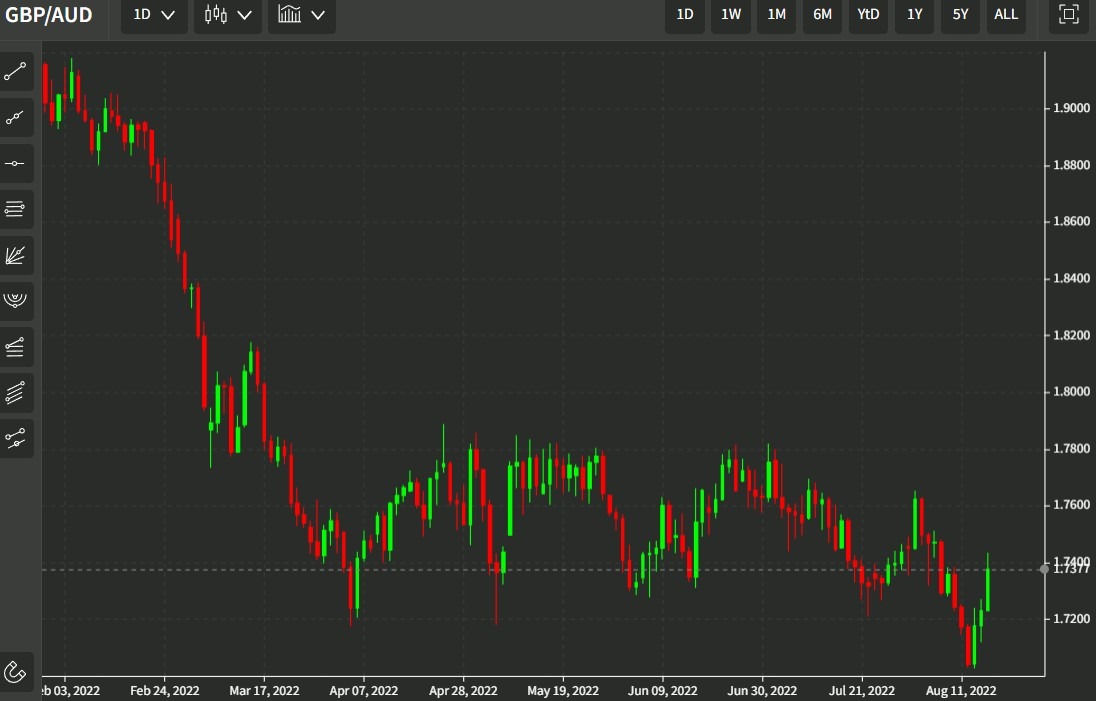The width and height of the screenshot is (1096, 701).
Task: Open fullscreen chart view
Action: click(x=1069, y=15)
